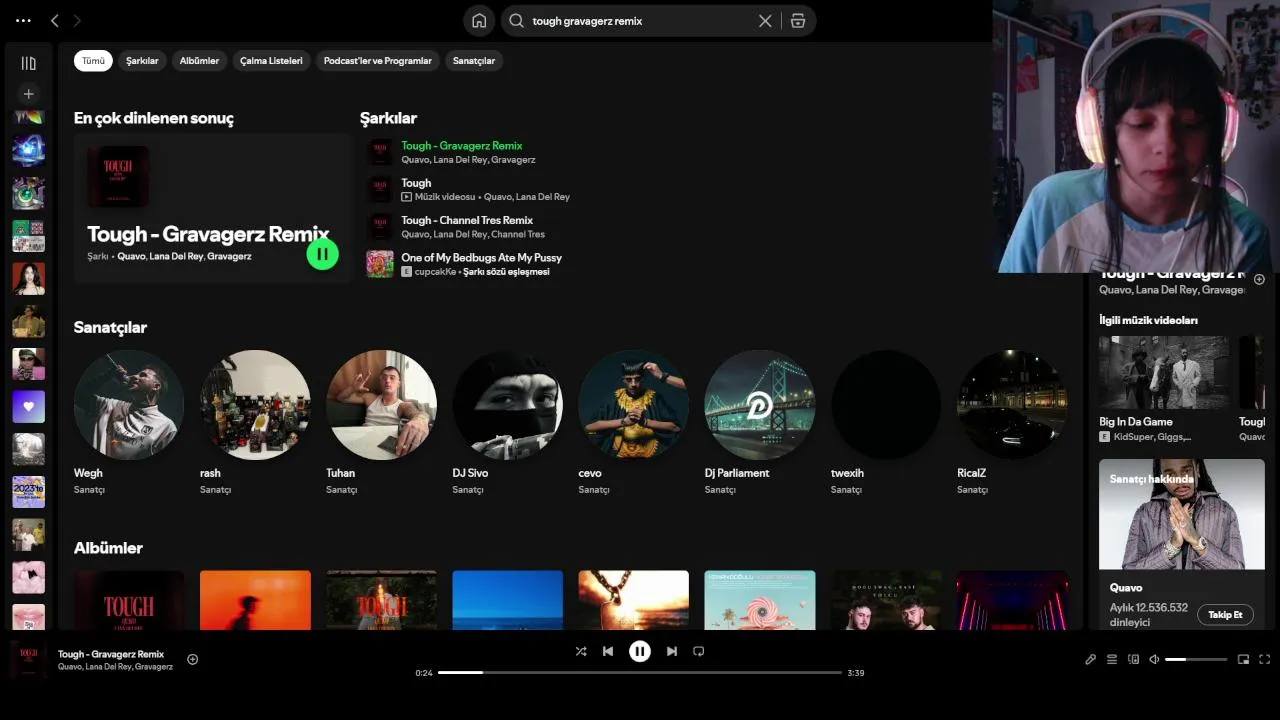Screen dimensions: 1280x720
Task: Open the three-dots app menu
Action: [24, 20]
